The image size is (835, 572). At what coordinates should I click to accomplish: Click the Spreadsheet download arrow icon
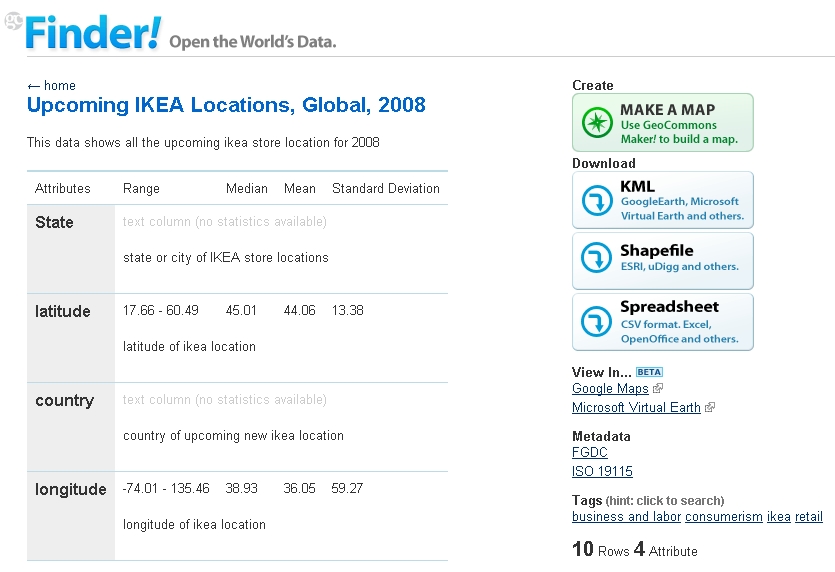[596, 321]
